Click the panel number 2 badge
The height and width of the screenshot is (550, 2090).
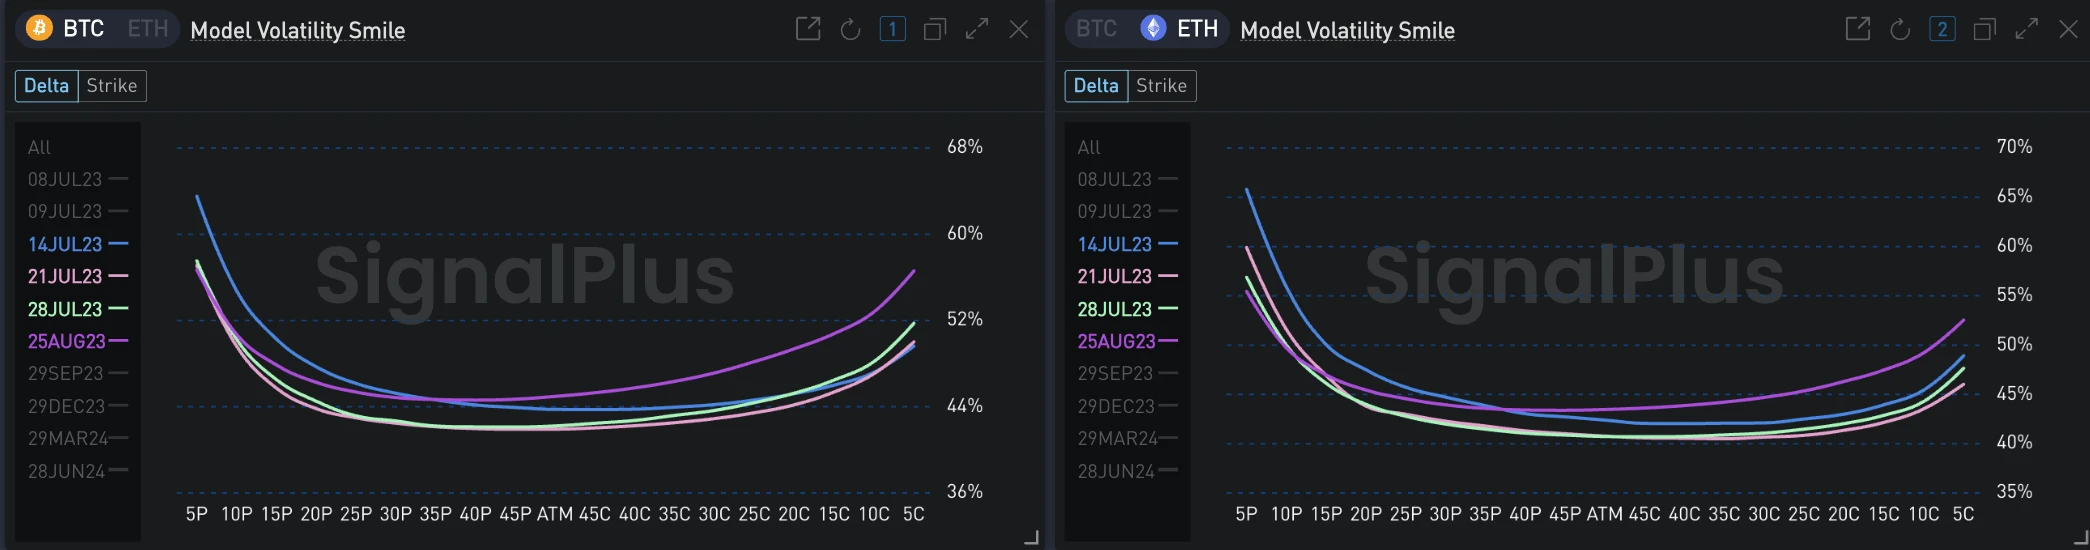pyautogui.click(x=1943, y=29)
